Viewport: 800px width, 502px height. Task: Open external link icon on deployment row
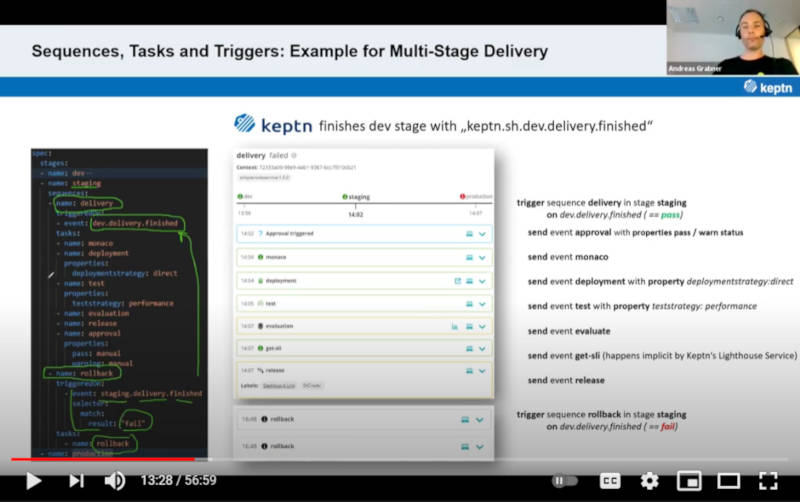pyautogui.click(x=458, y=281)
